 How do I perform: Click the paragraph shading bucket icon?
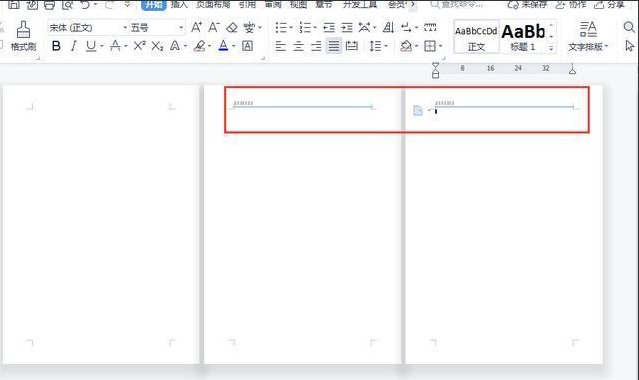(x=405, y=46)
